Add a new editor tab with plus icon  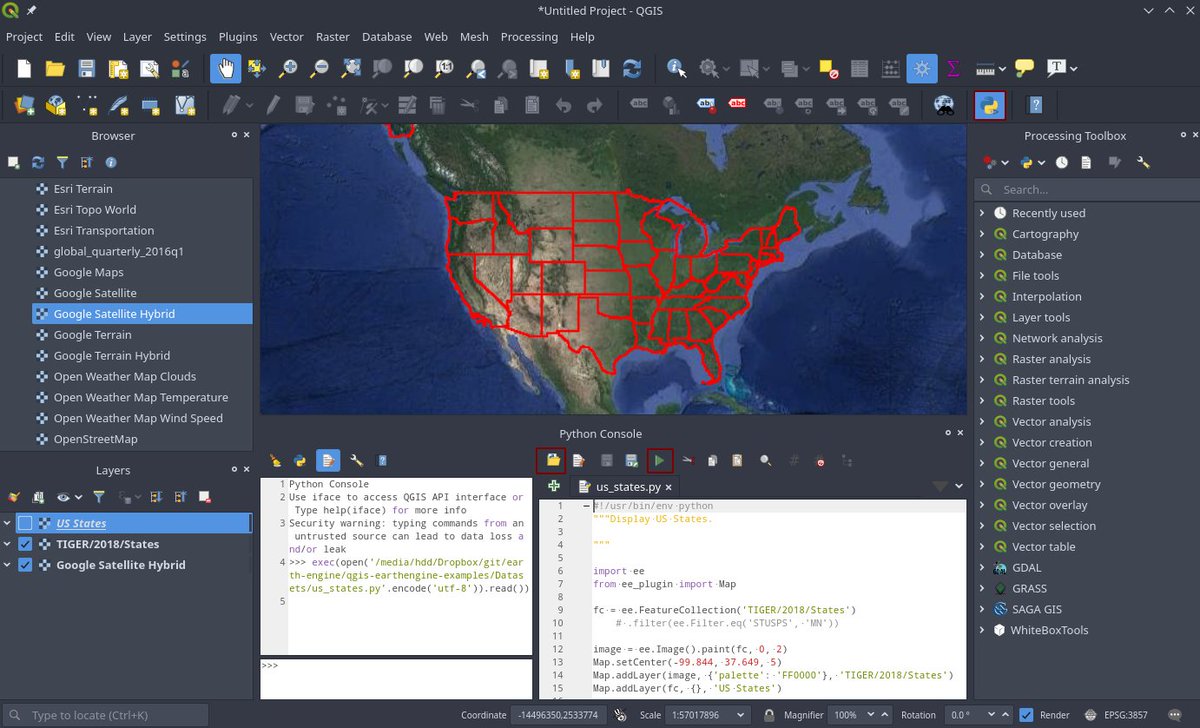pyautogui.click(x=554, y=486)
